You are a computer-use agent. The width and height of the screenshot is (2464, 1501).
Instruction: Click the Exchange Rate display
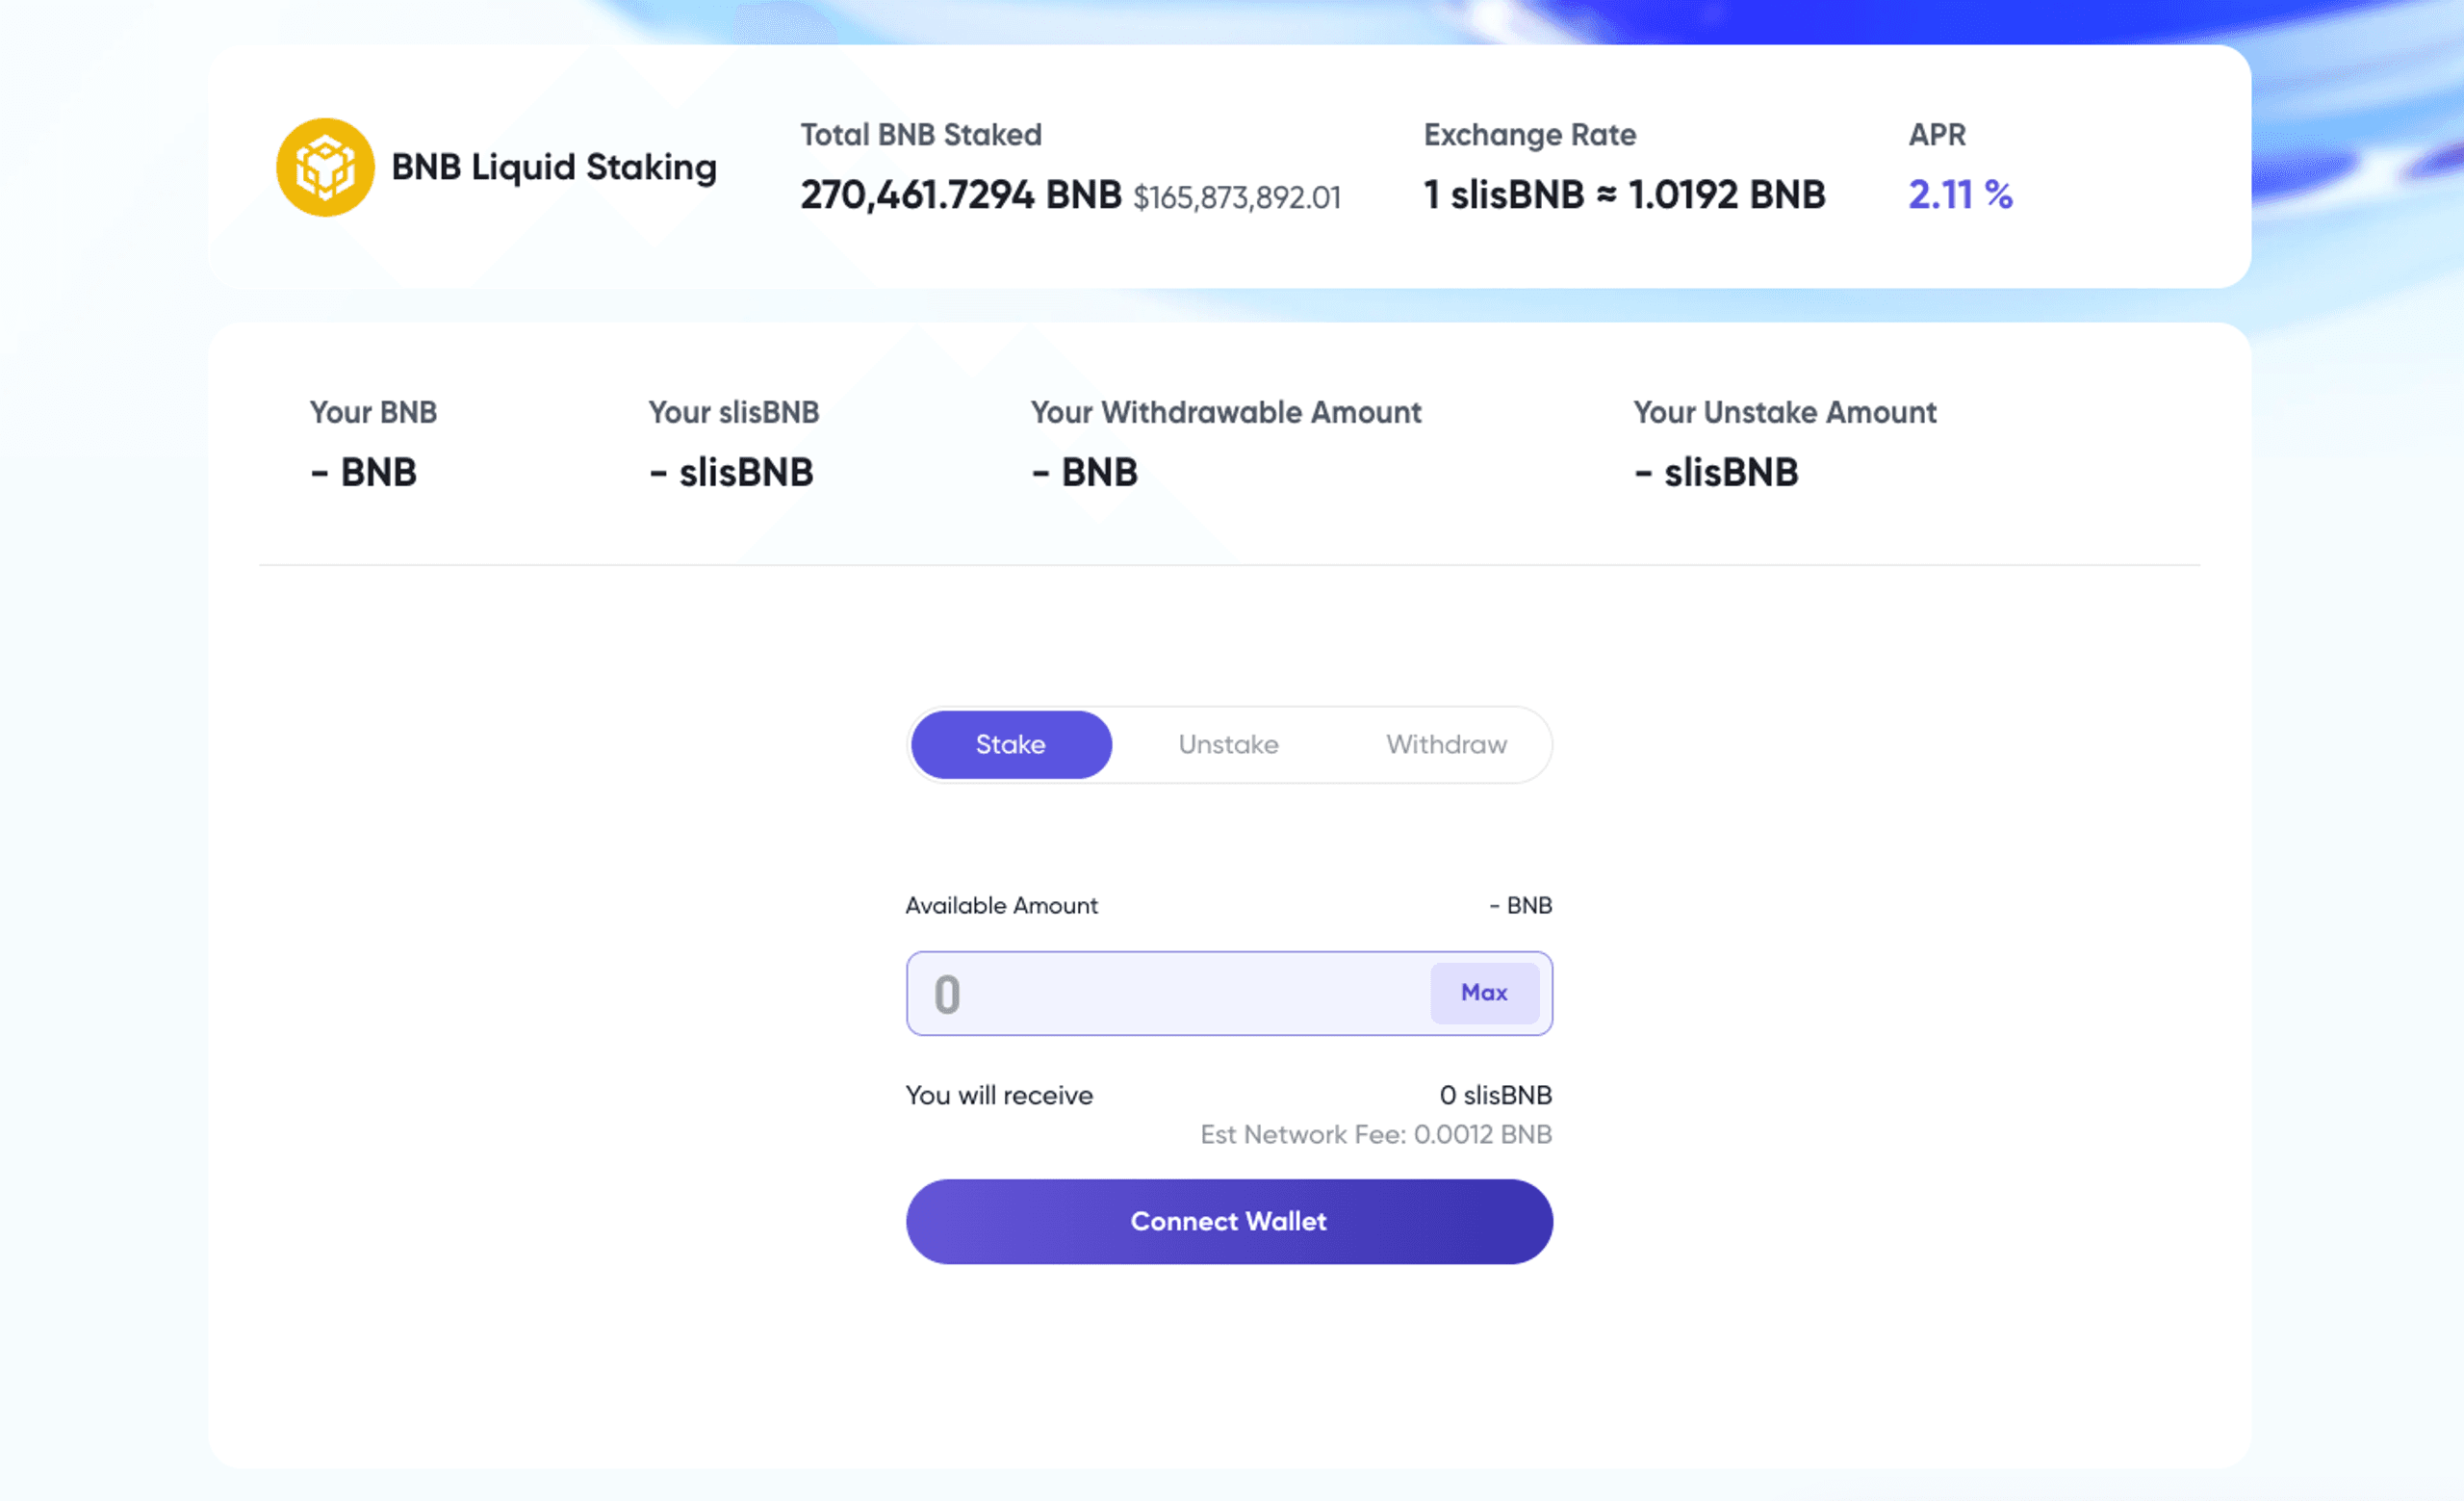click(1622, 196)
